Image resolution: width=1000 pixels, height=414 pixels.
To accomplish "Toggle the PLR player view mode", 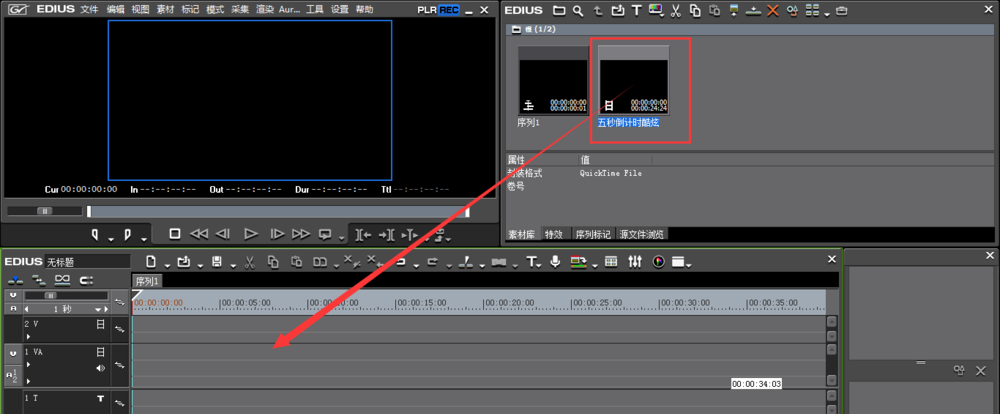I will click(x=427, y=9).
